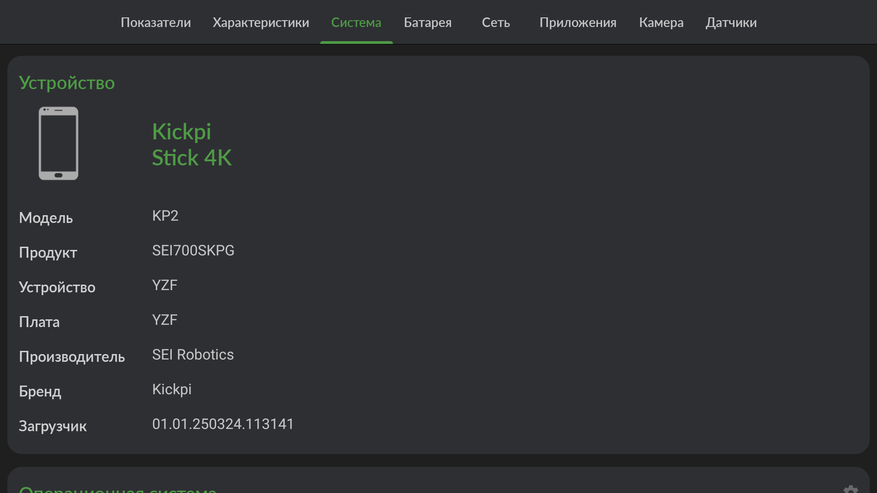Open the Датчики tab
This screenshot has height=493, width=877.
[x=731, y=22]
